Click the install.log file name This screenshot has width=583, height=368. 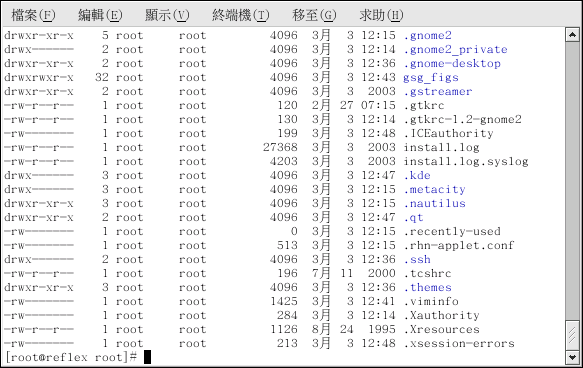click(441, 148)
